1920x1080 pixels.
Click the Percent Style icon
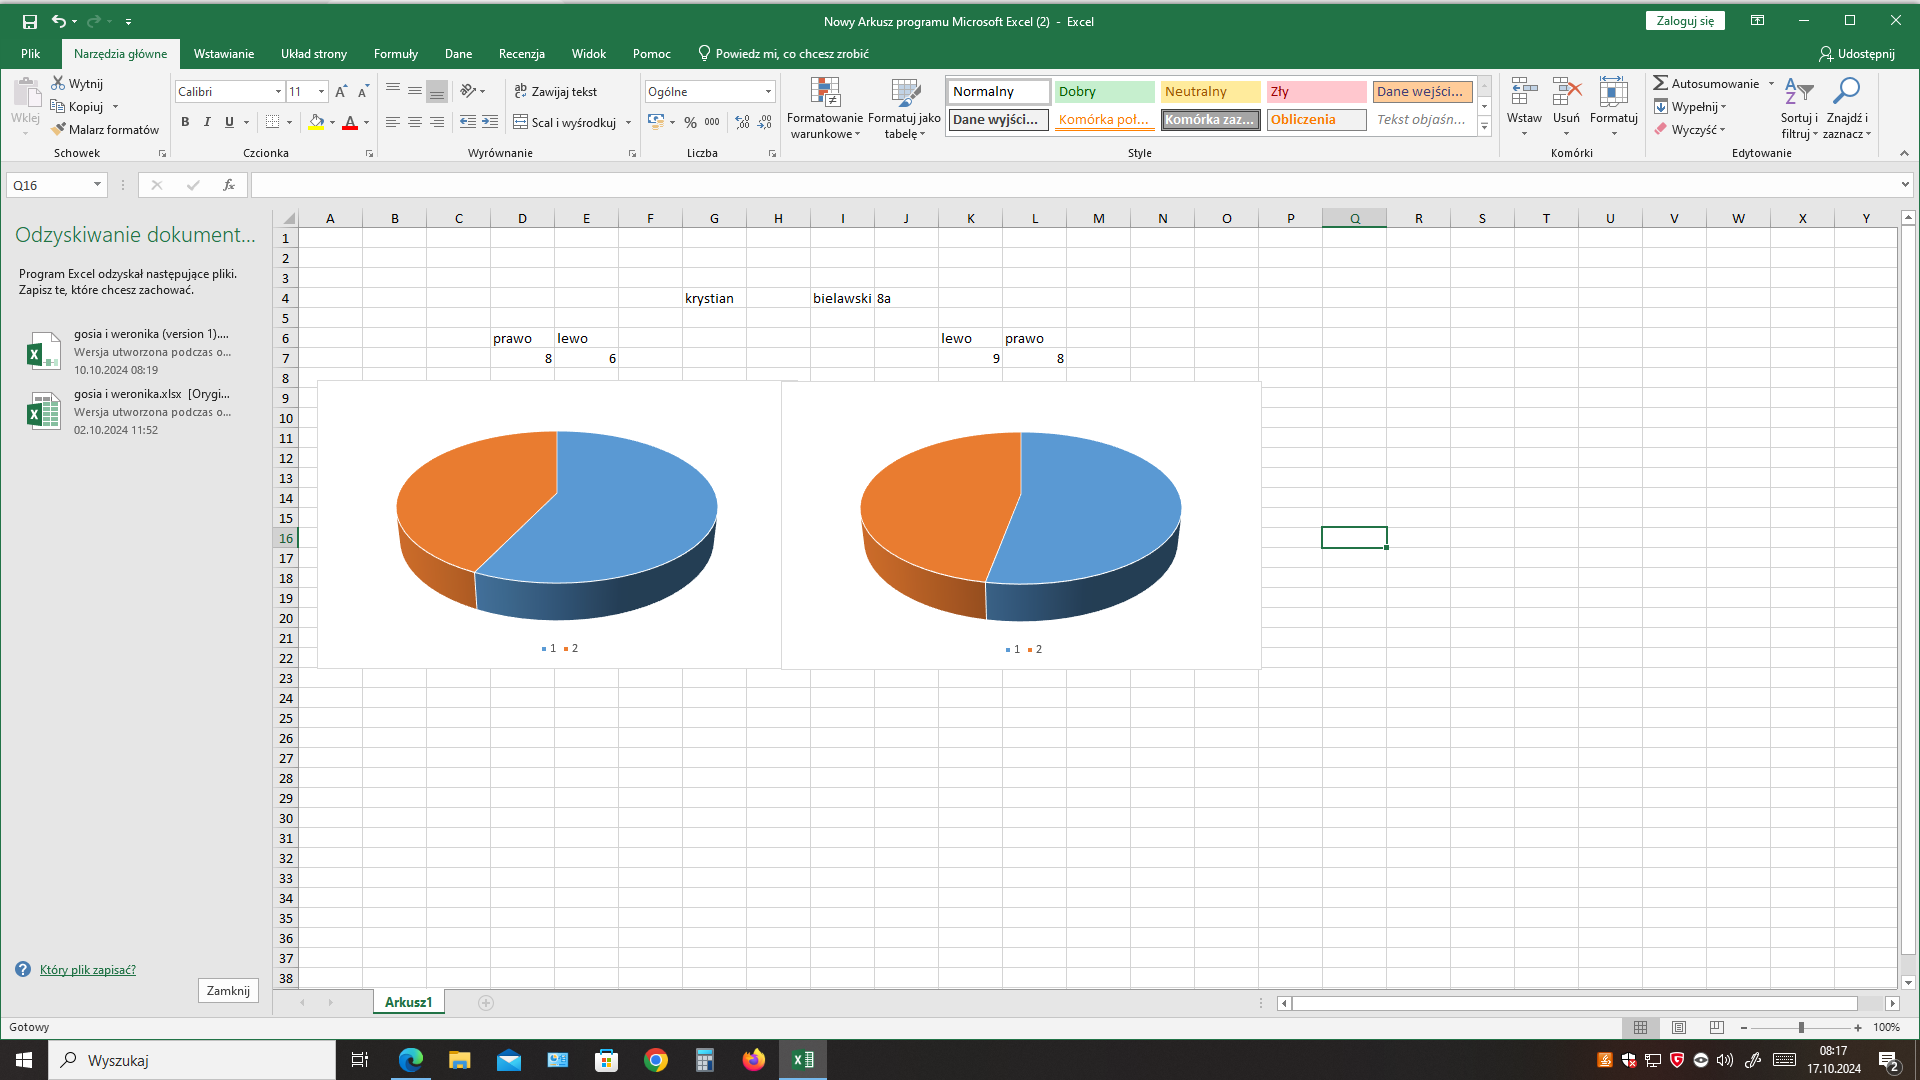pos(690,122)
